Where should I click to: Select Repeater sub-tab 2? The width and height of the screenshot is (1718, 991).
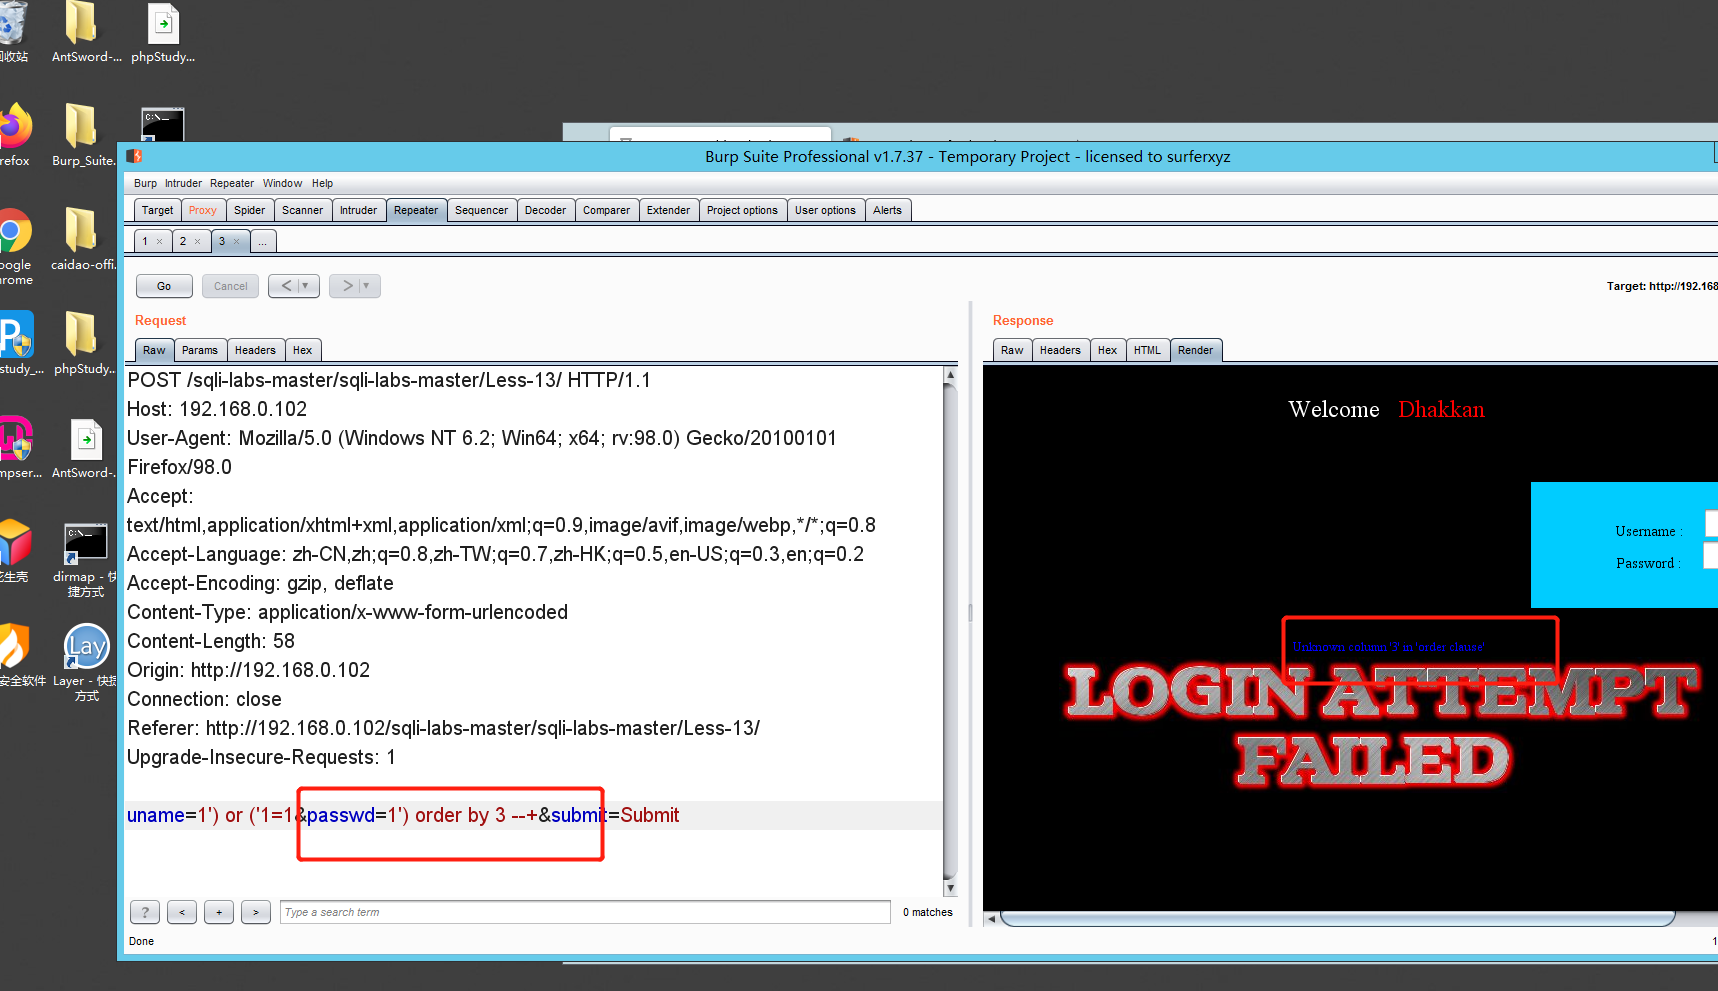[184, 241]
